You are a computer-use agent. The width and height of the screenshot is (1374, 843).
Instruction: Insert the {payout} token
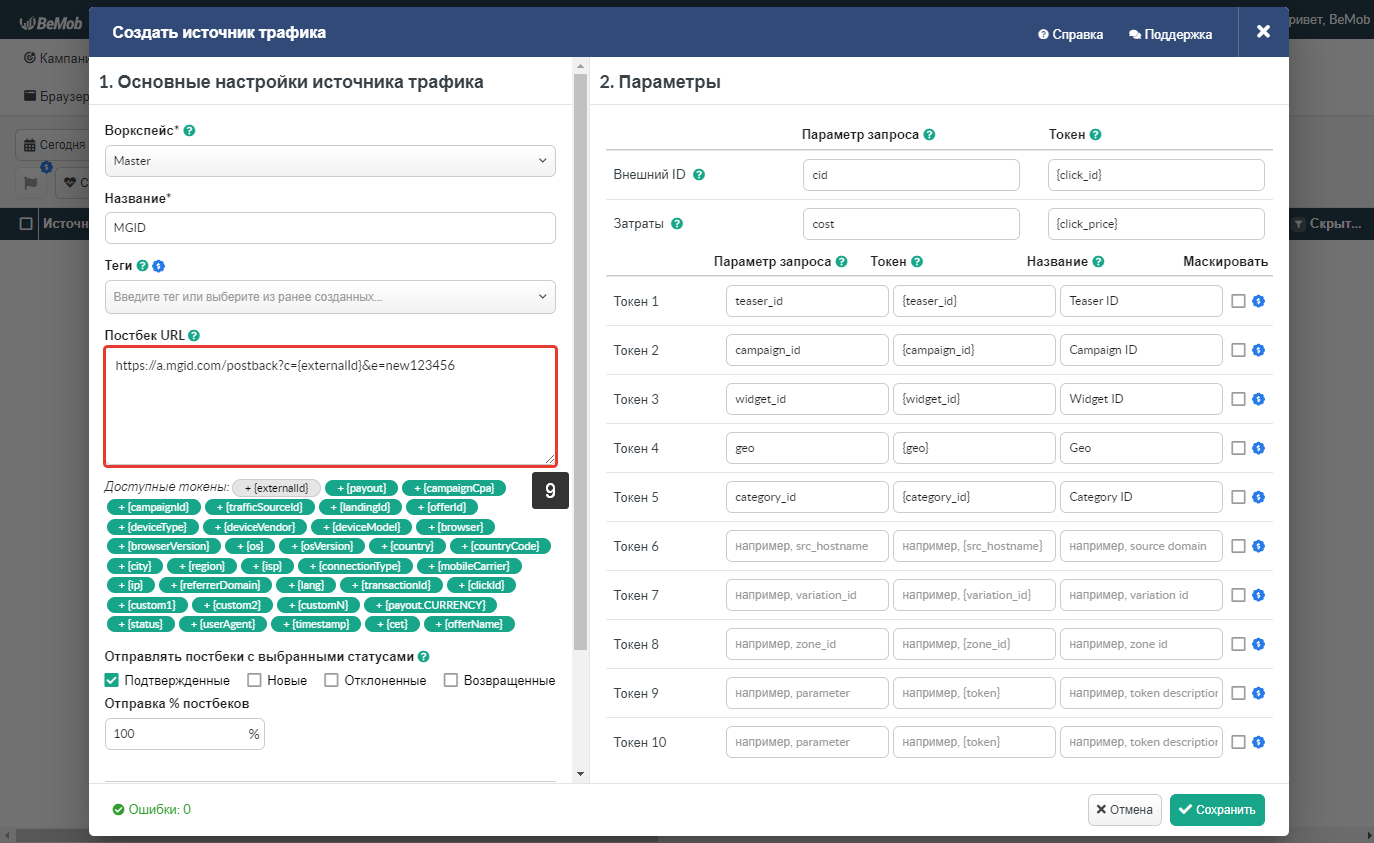pyautogui.click(x=361, y=488)
